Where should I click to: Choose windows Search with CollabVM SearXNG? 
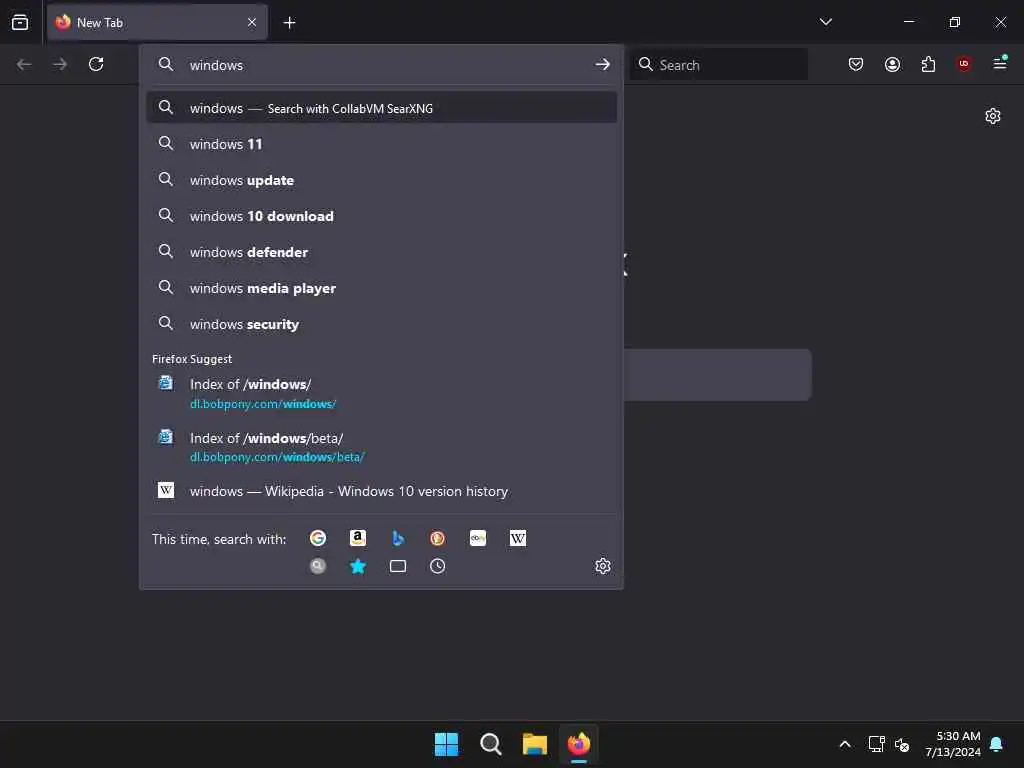[x=381, y=108]
